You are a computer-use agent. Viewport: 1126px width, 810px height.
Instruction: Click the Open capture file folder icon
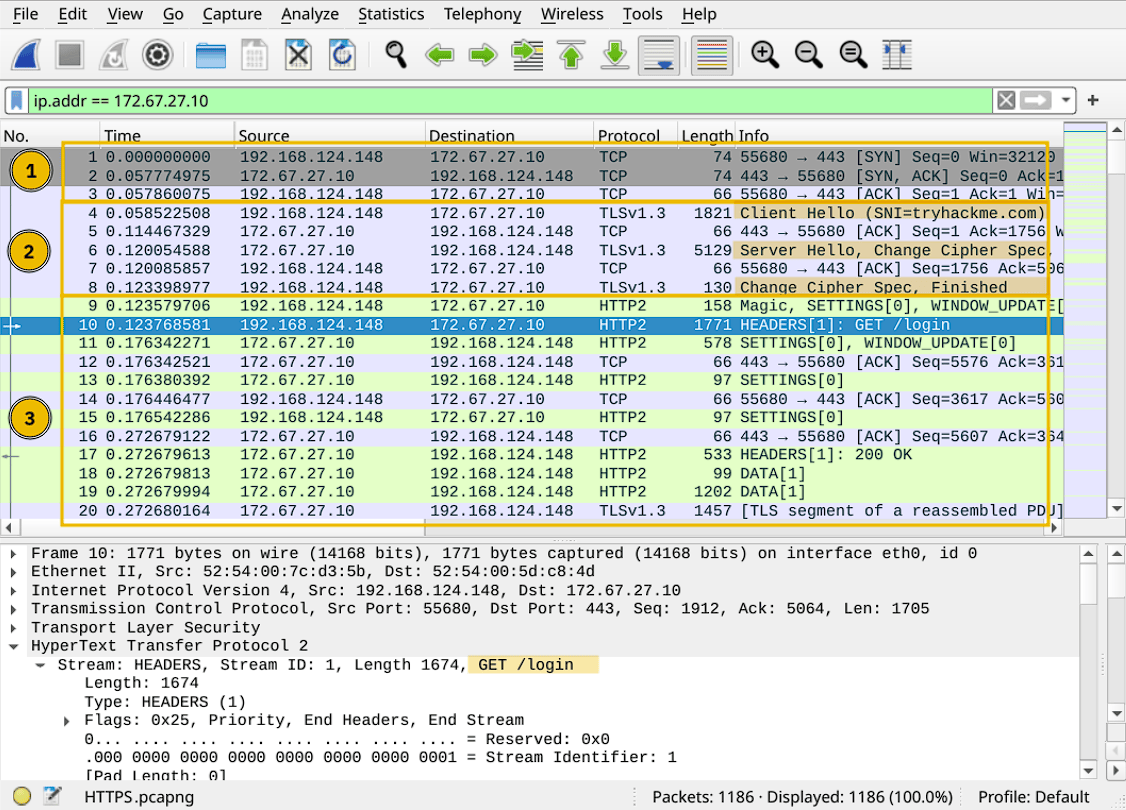[x=210, y=55]
